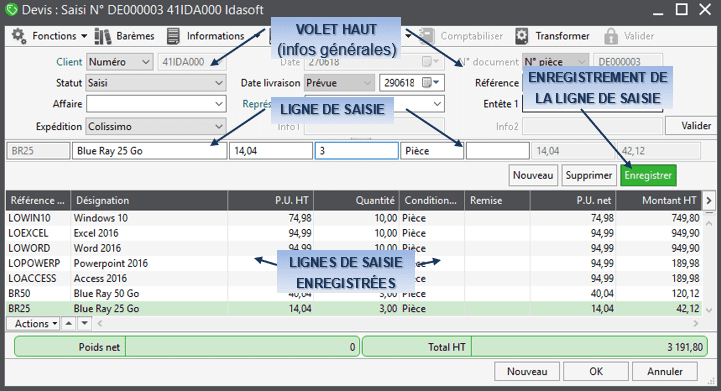Click the date livraison field 290618

coord(400,83)
